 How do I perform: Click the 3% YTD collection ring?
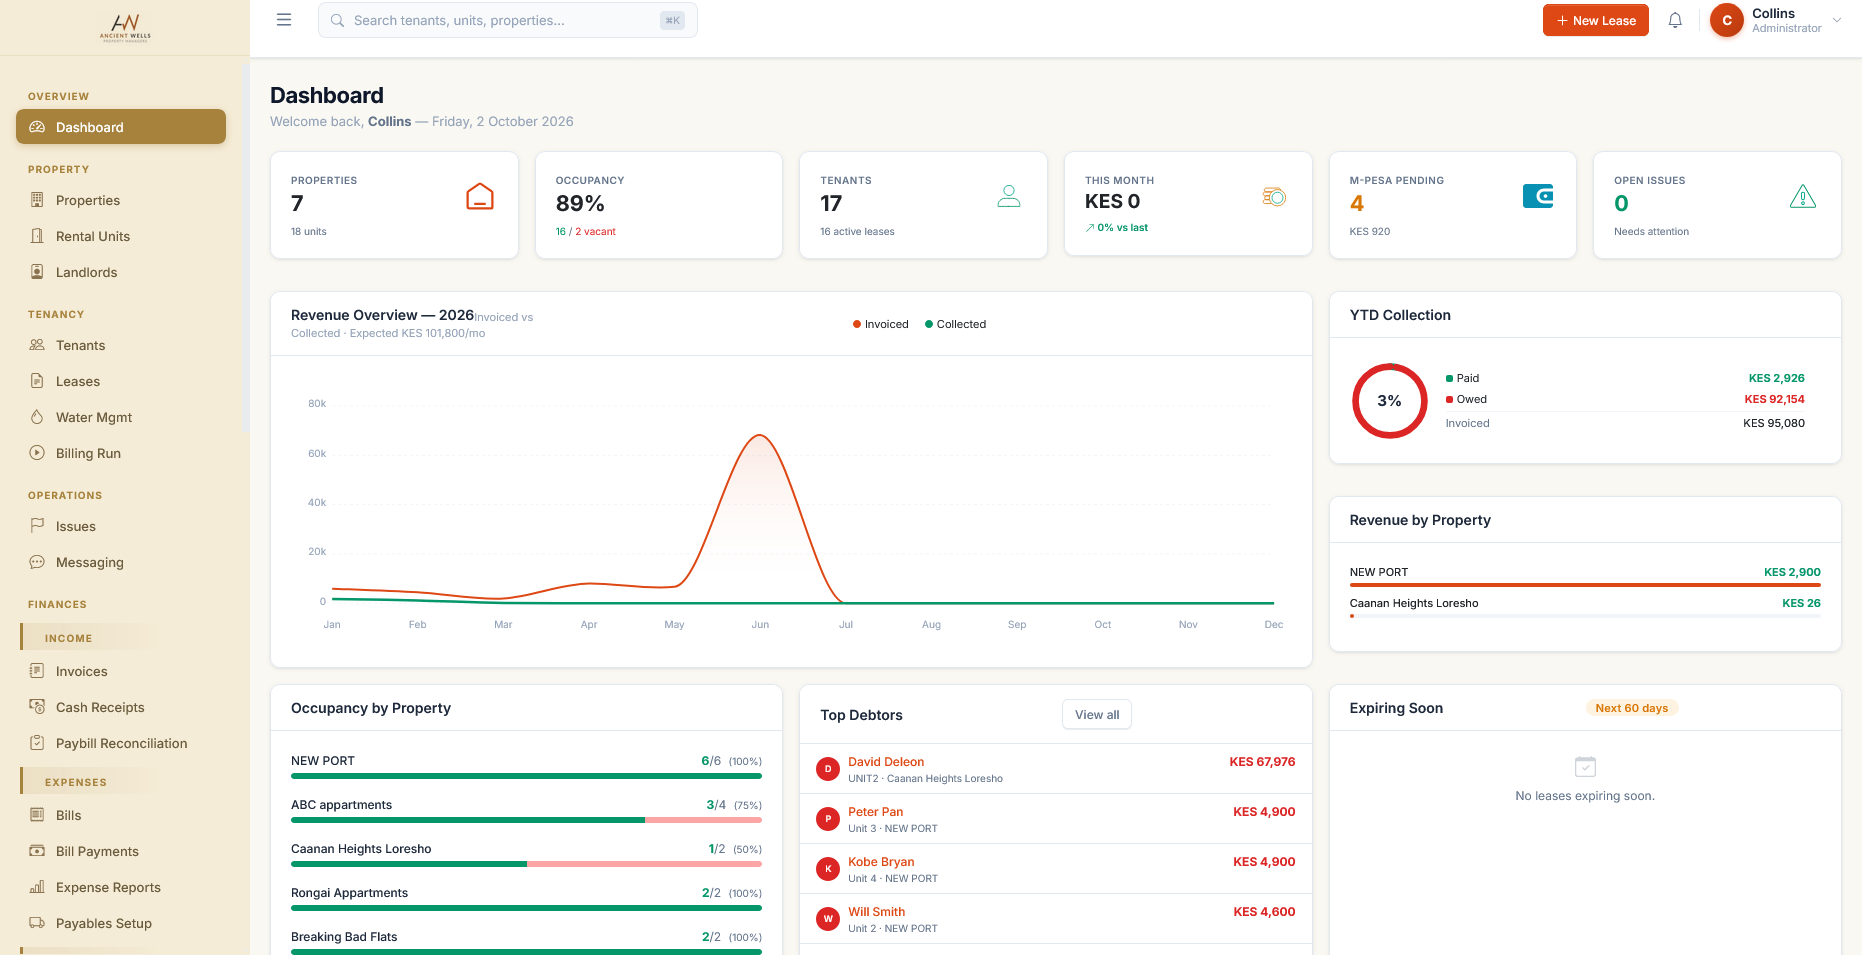[1389, 401]
